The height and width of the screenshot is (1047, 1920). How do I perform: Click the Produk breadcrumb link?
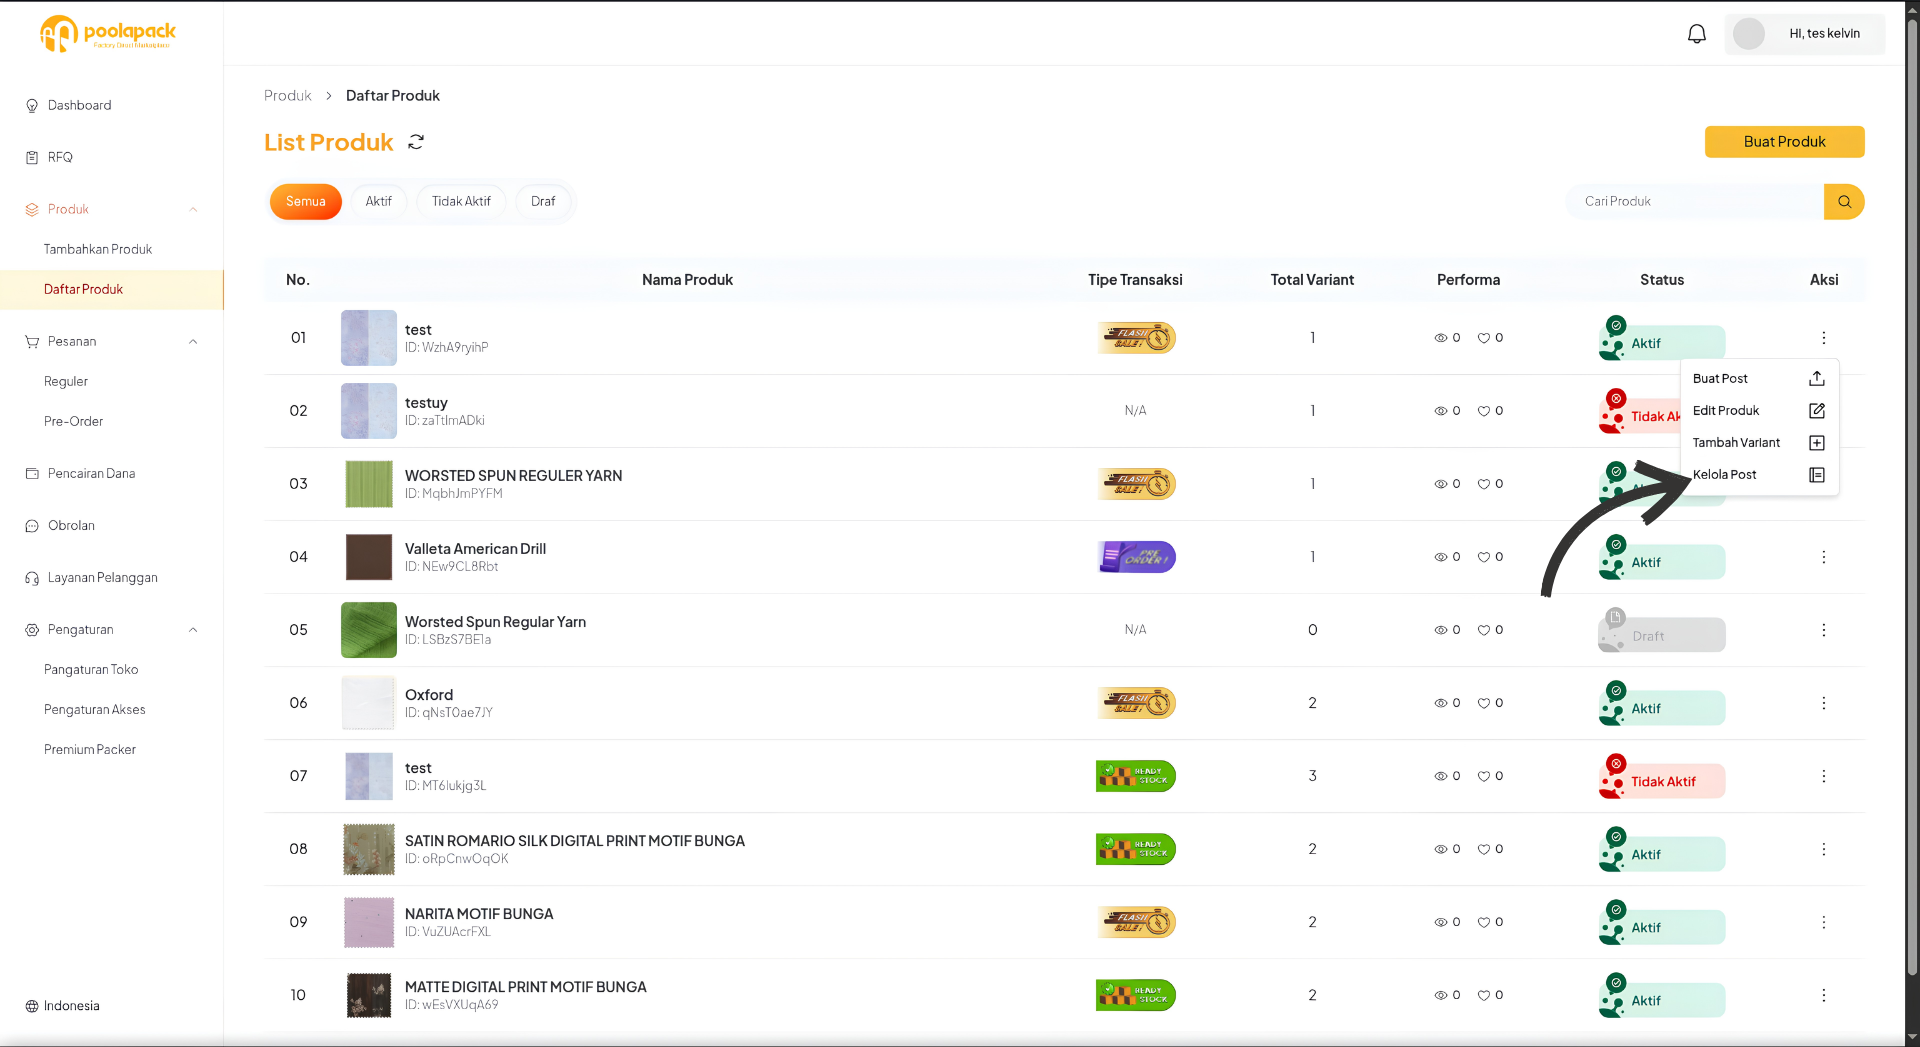pyautogui.click(x=288, y=96)
